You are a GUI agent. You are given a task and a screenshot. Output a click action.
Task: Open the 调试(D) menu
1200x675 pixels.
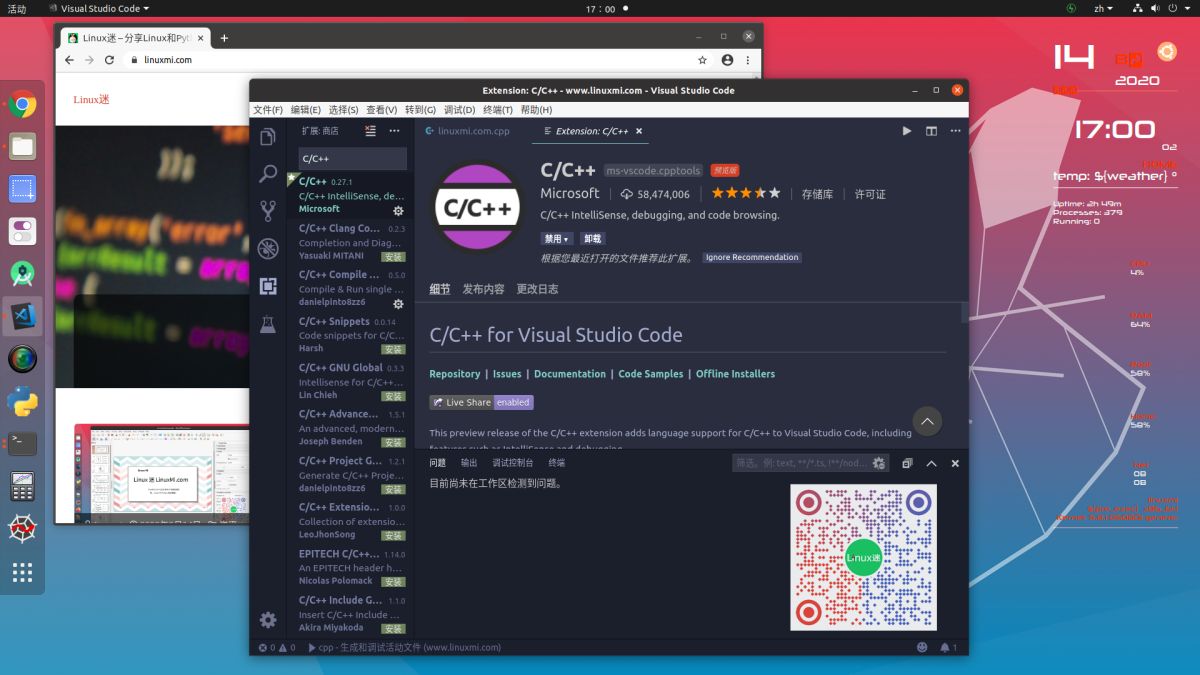(460, 110)
